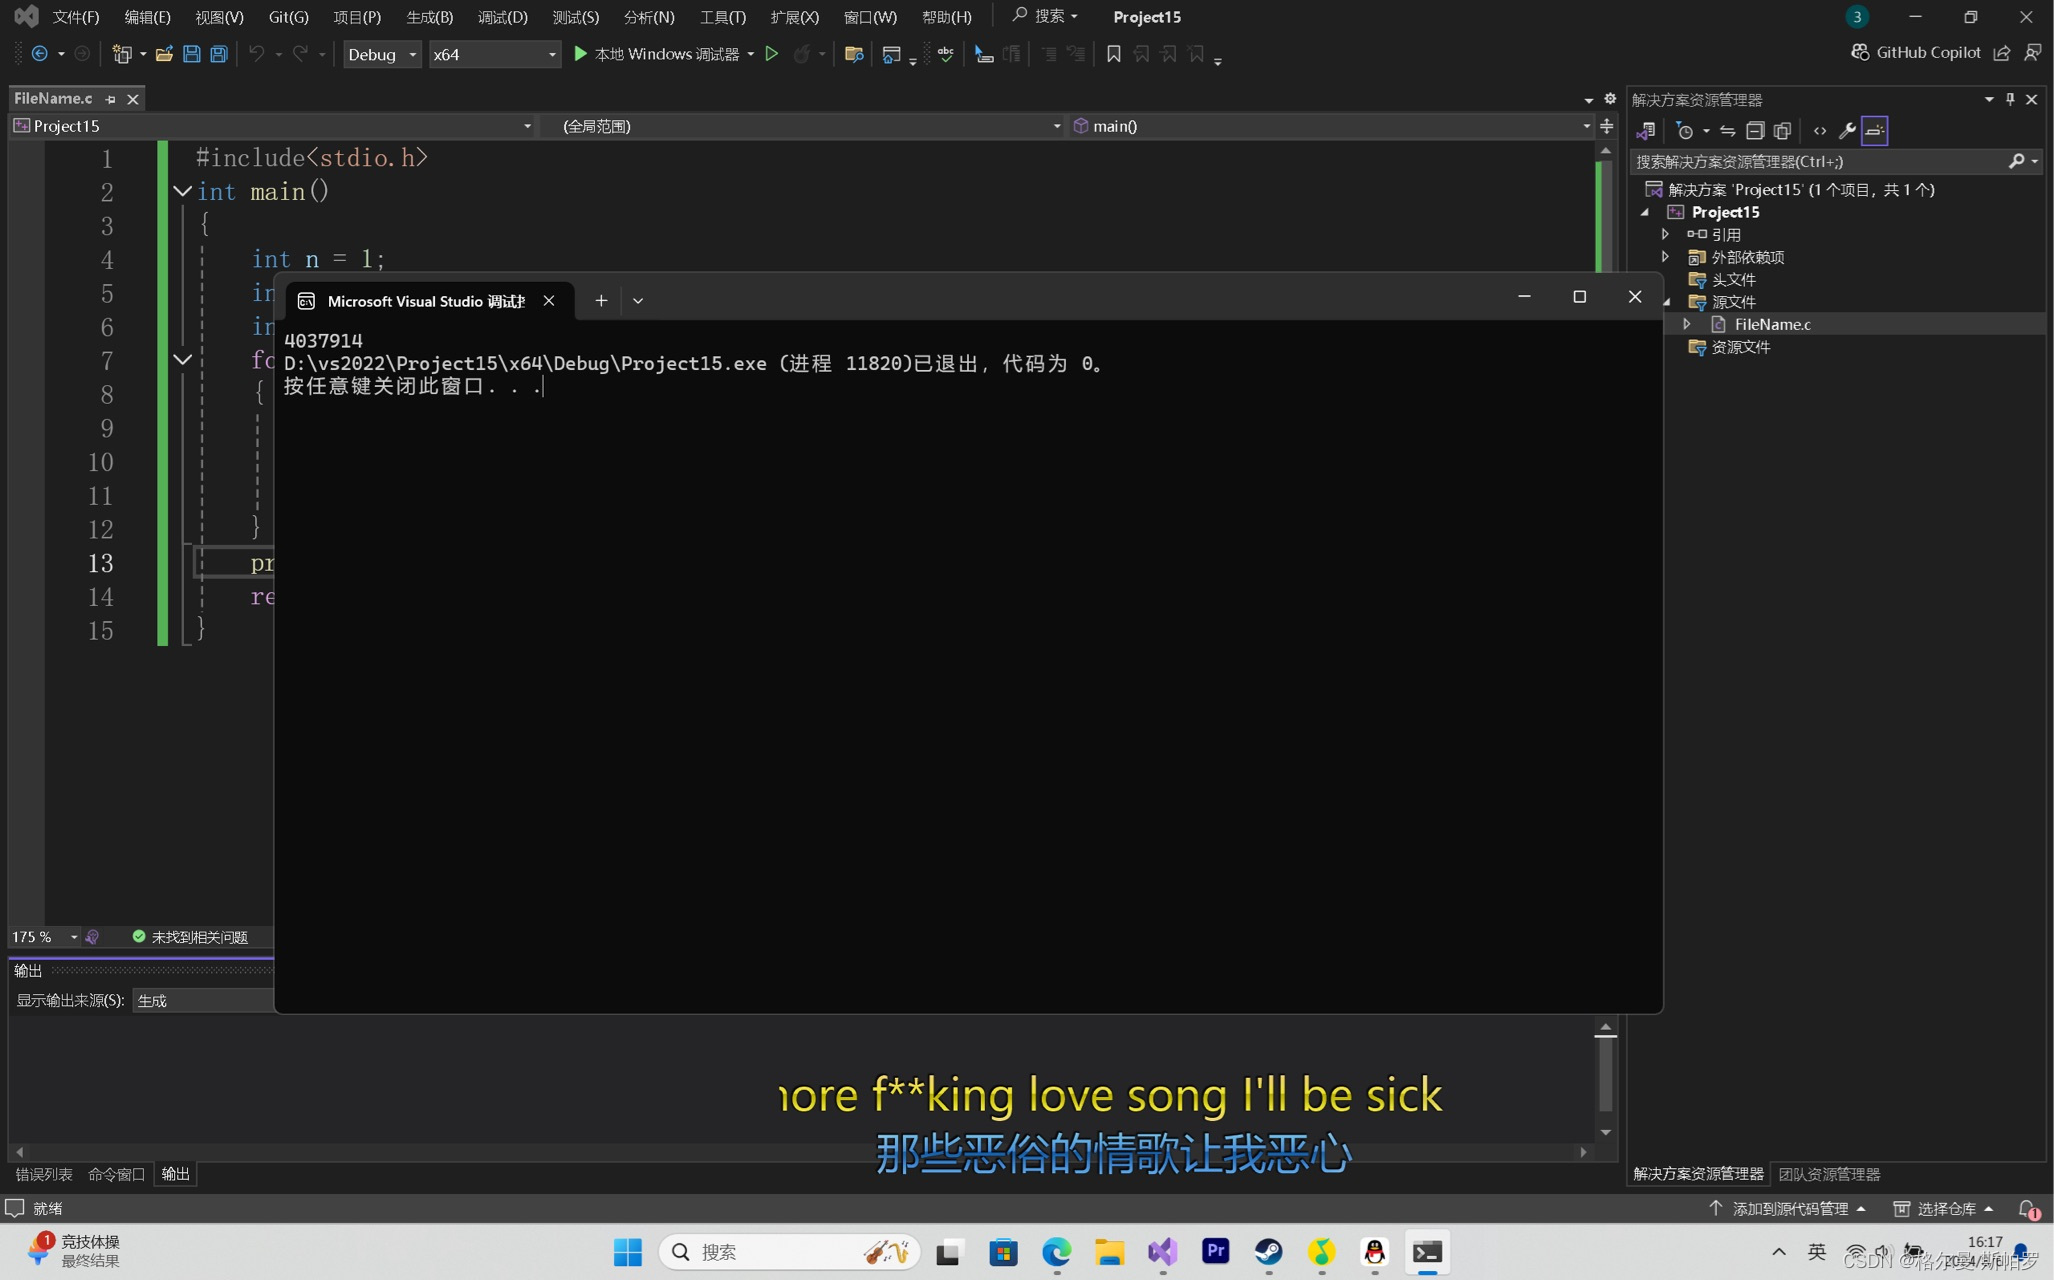Select the 资源文件 folder

[1740, 347]
